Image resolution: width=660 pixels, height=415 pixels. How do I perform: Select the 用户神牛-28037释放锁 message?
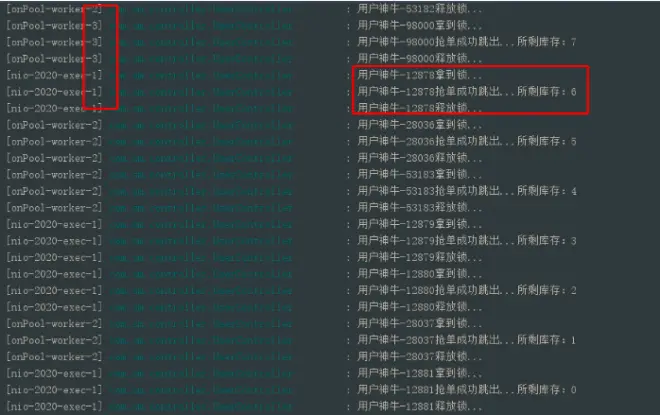(420, 356)
